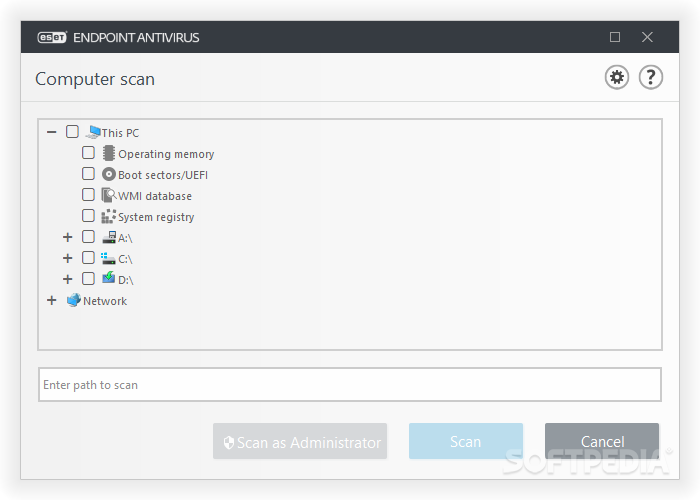Focus the Enter path to scan field
Image resolution: width=700 pixels, height=500 pixels.
[x=350, y=385]
